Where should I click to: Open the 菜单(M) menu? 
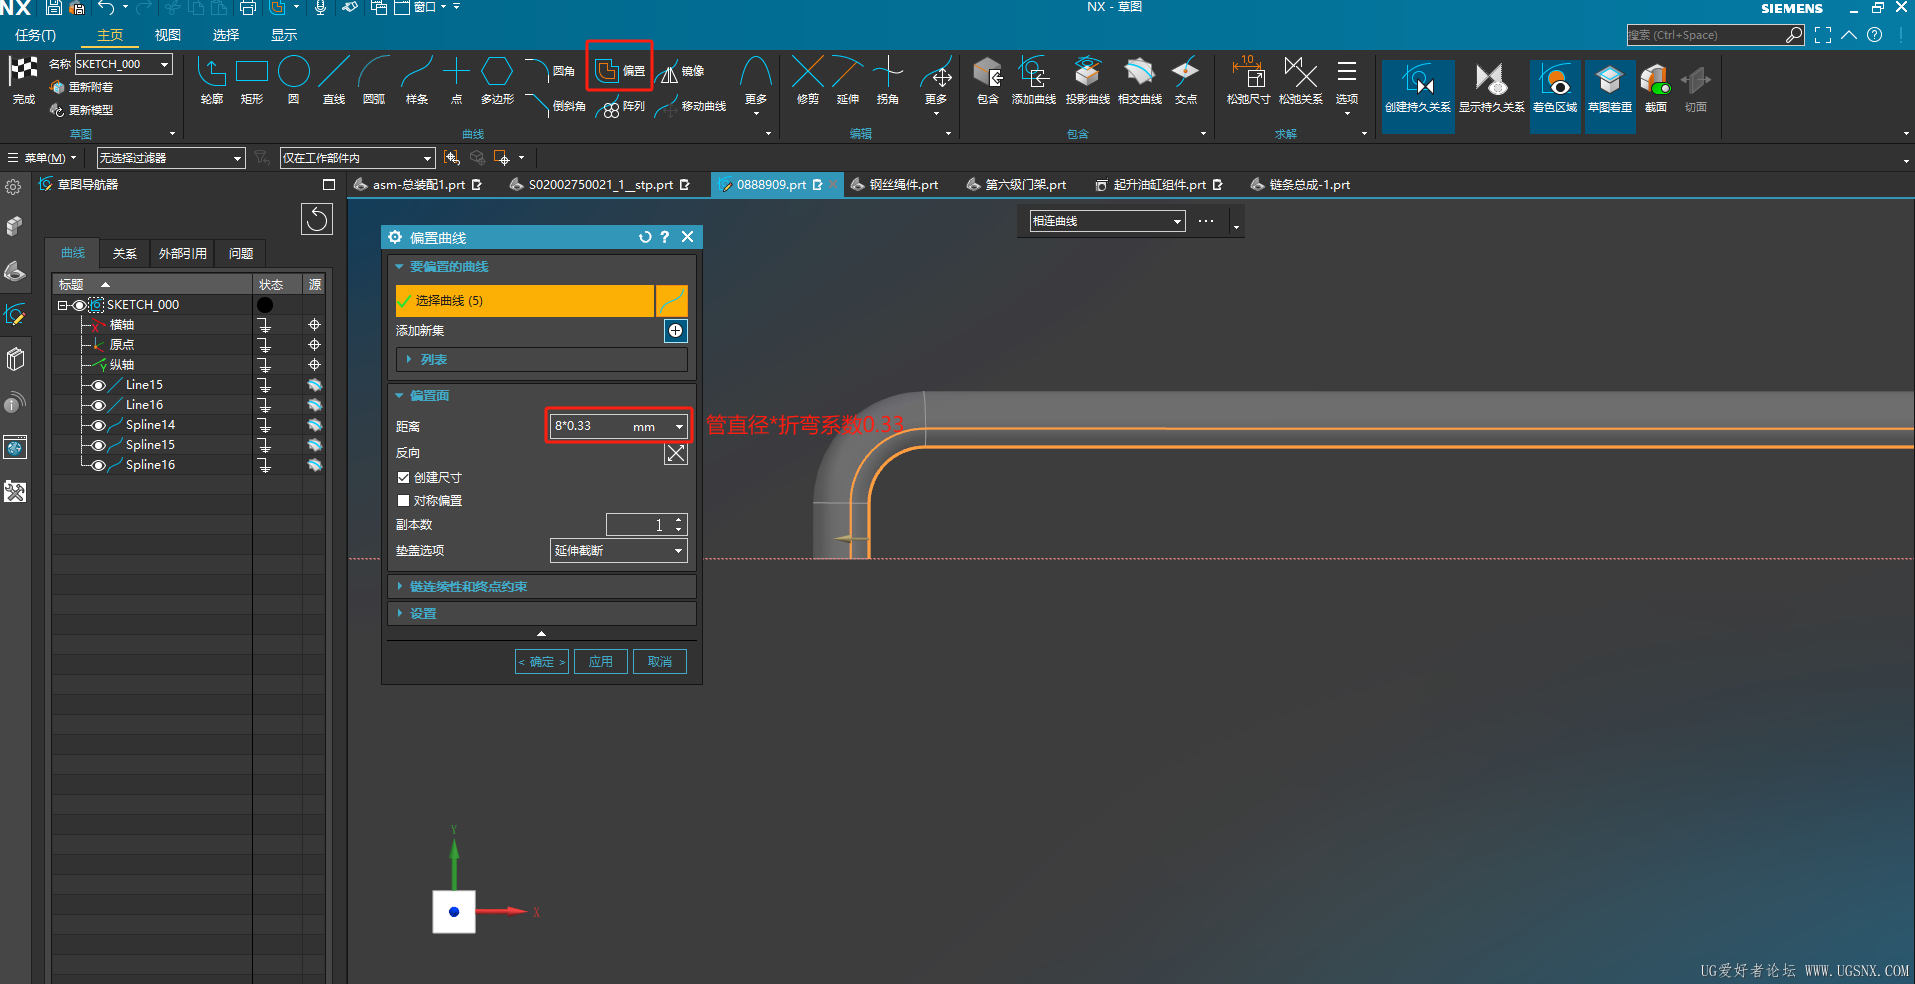click(x=42, y=158)
